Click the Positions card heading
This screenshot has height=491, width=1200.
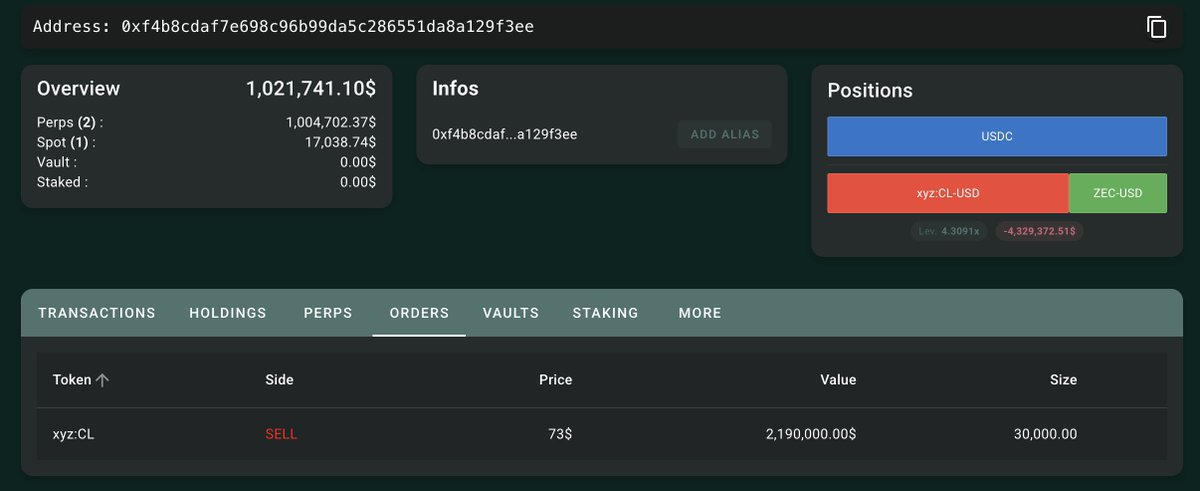pyautogui.click(x=870, y=91)
